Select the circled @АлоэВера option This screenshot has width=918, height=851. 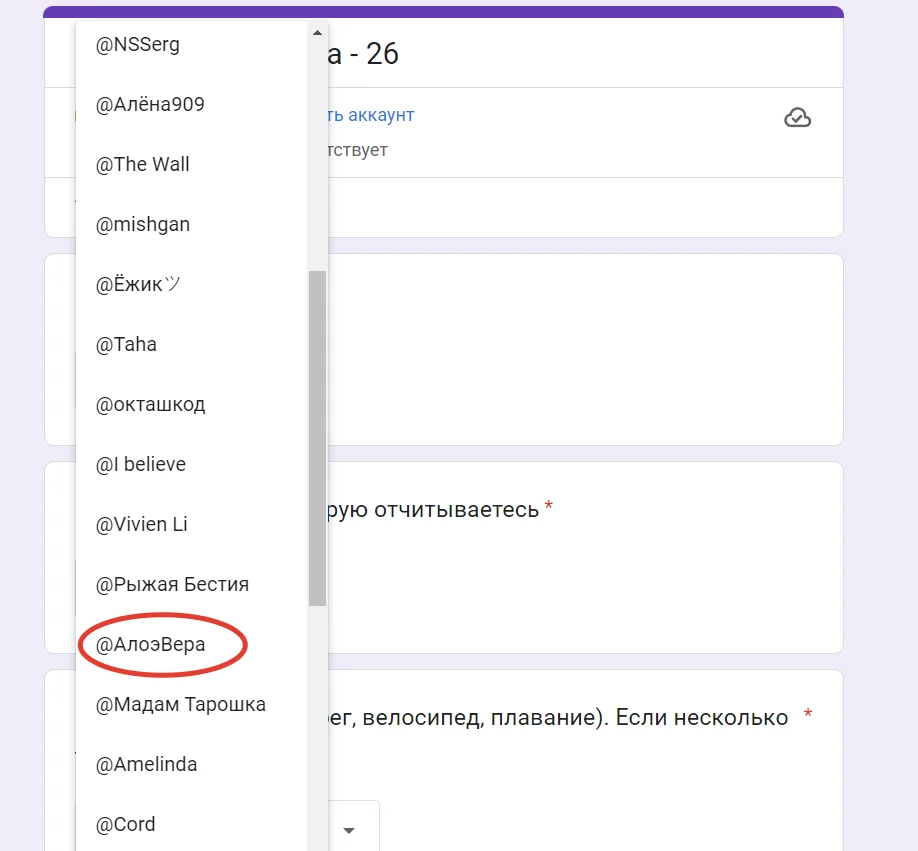[151, 645]
